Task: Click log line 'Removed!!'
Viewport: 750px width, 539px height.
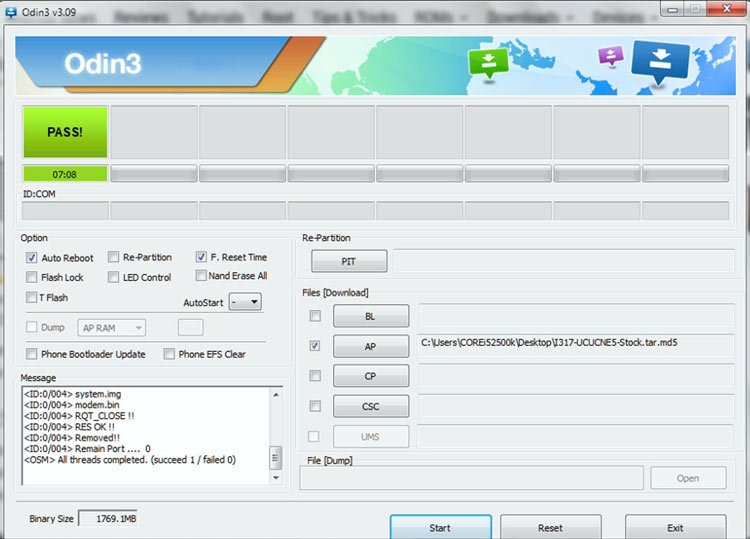Action: pos(72,438)
